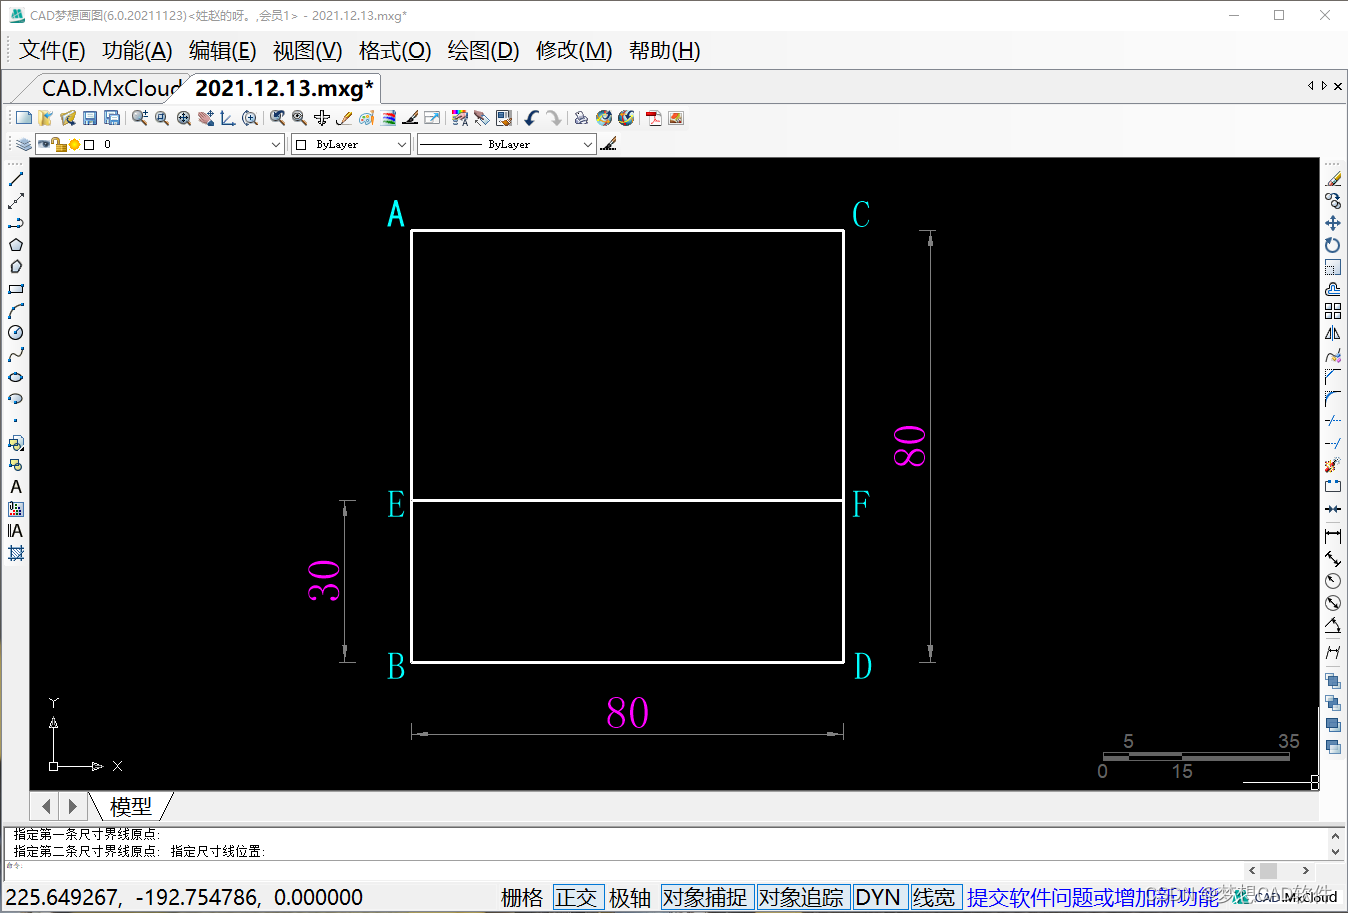The height and width of the screenshot is (913, 1348).
Task: Select the 模型 model tab
Action: tap(131, 806)
